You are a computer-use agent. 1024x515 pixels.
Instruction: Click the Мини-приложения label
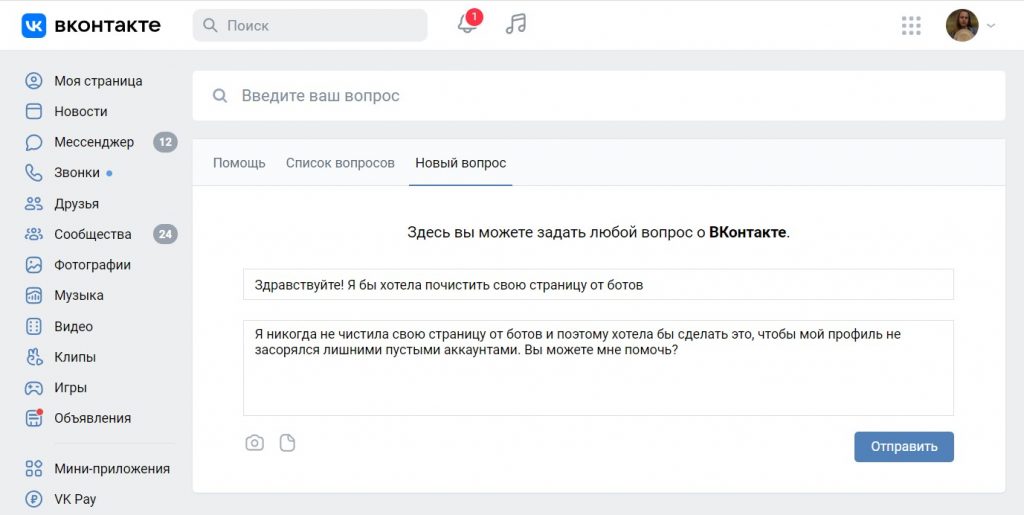tap(112, 469)
